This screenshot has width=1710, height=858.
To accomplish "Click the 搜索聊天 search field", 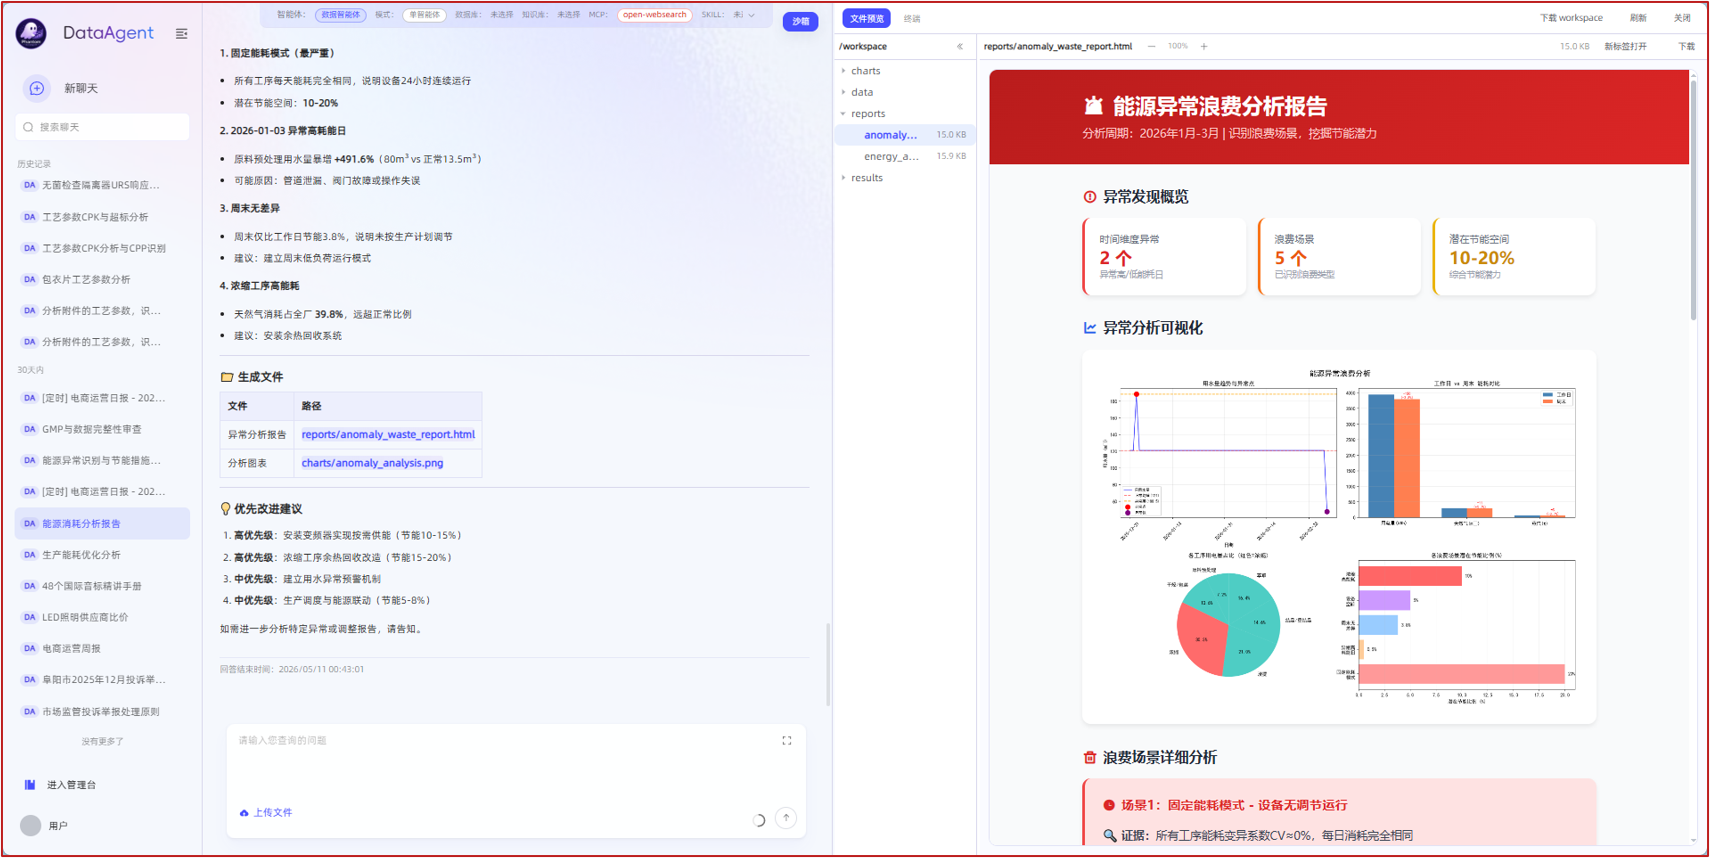I will 103,127.
